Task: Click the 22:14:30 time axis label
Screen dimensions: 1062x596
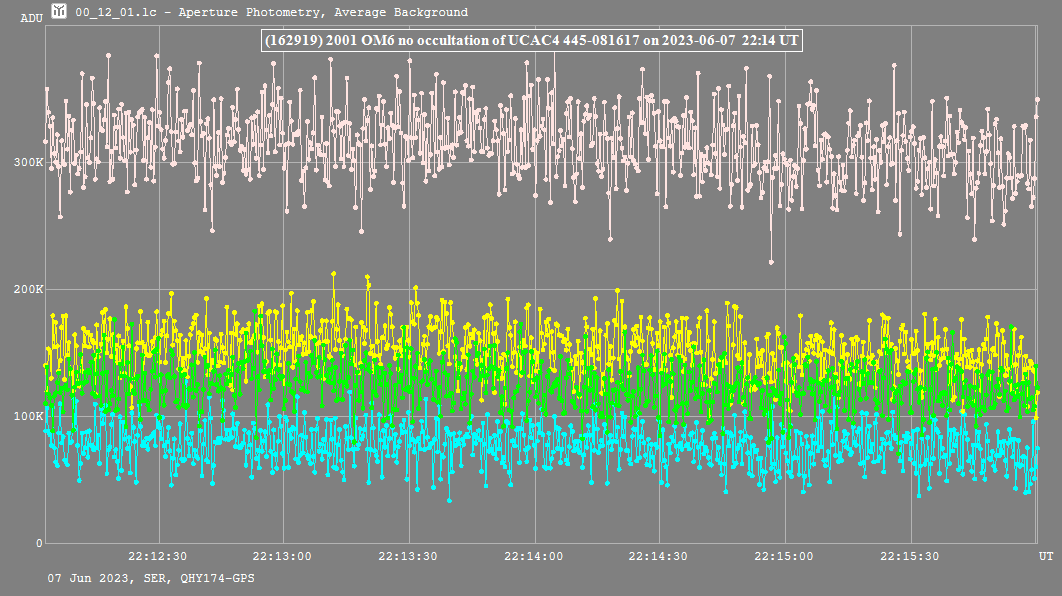Action: [x=660, y=556]
